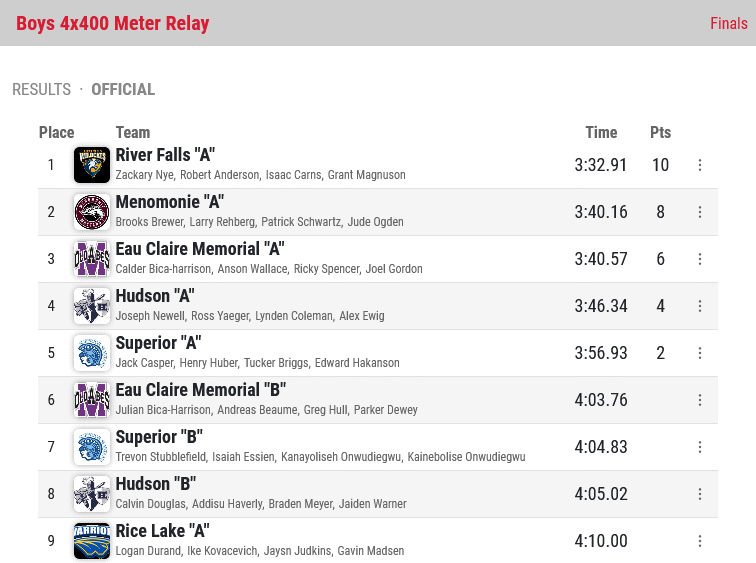Open the options menu for Rice Lake row
756x563 pixels.
tap(700, 541)
